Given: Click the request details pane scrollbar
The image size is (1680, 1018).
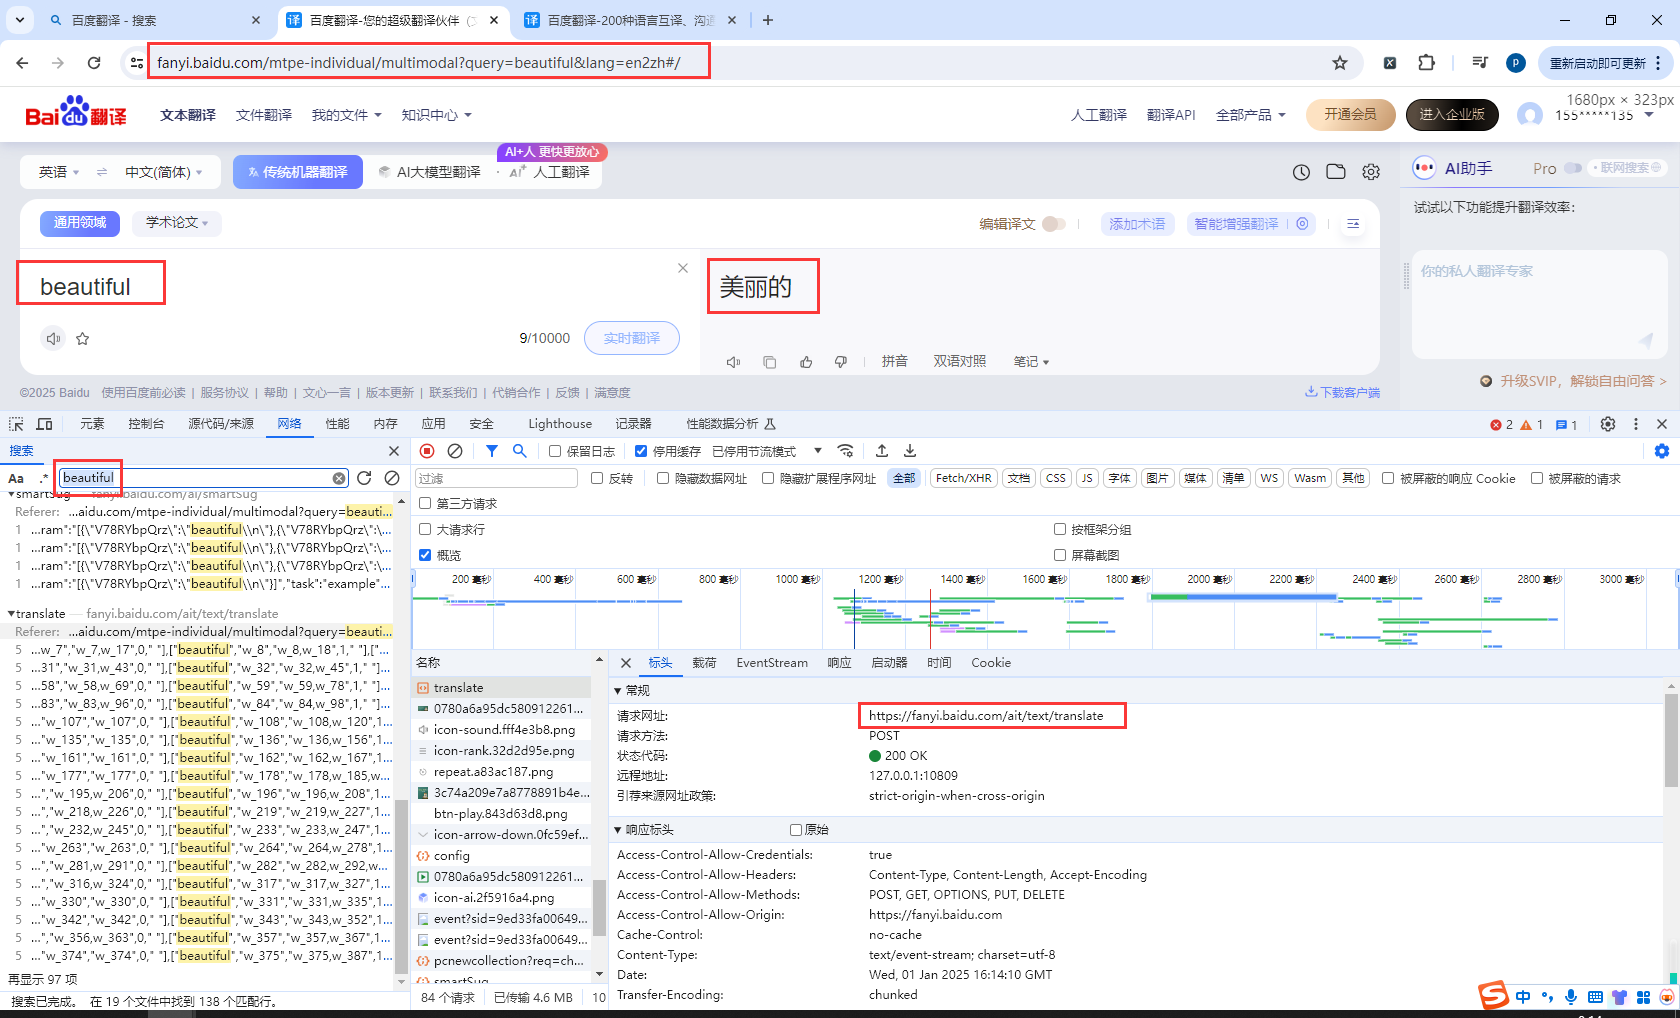Looking at the screenshot, I should pos(1671,740).
